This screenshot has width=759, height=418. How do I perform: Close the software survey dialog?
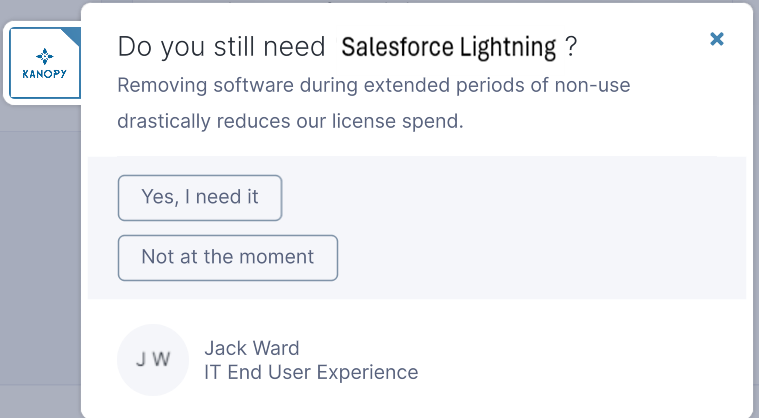[716, 39]
